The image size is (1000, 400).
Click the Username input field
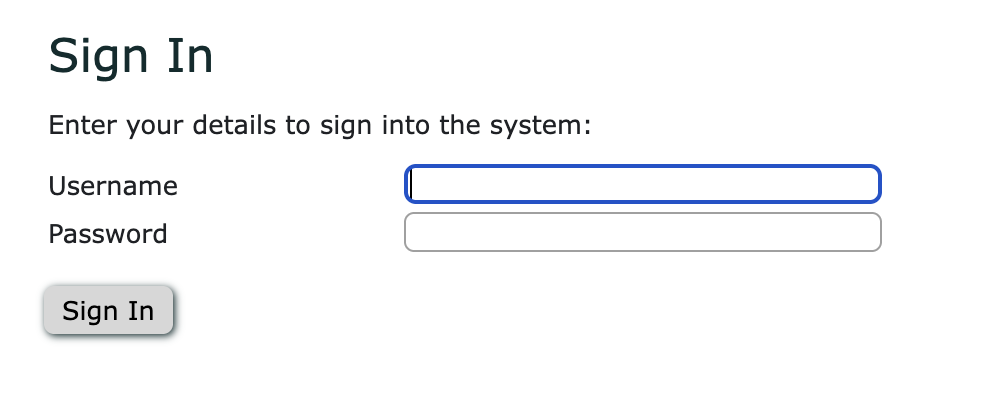tap(642, 184)
